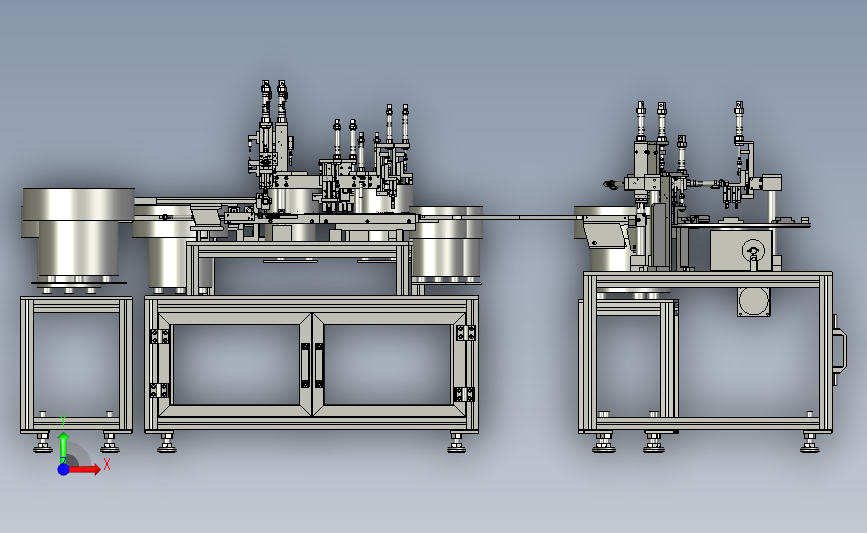Image resolution: width=867 pixels, height=533 pixels.
Task: Pick the left door handle of the cabinet
Action: tap(305, 365)
